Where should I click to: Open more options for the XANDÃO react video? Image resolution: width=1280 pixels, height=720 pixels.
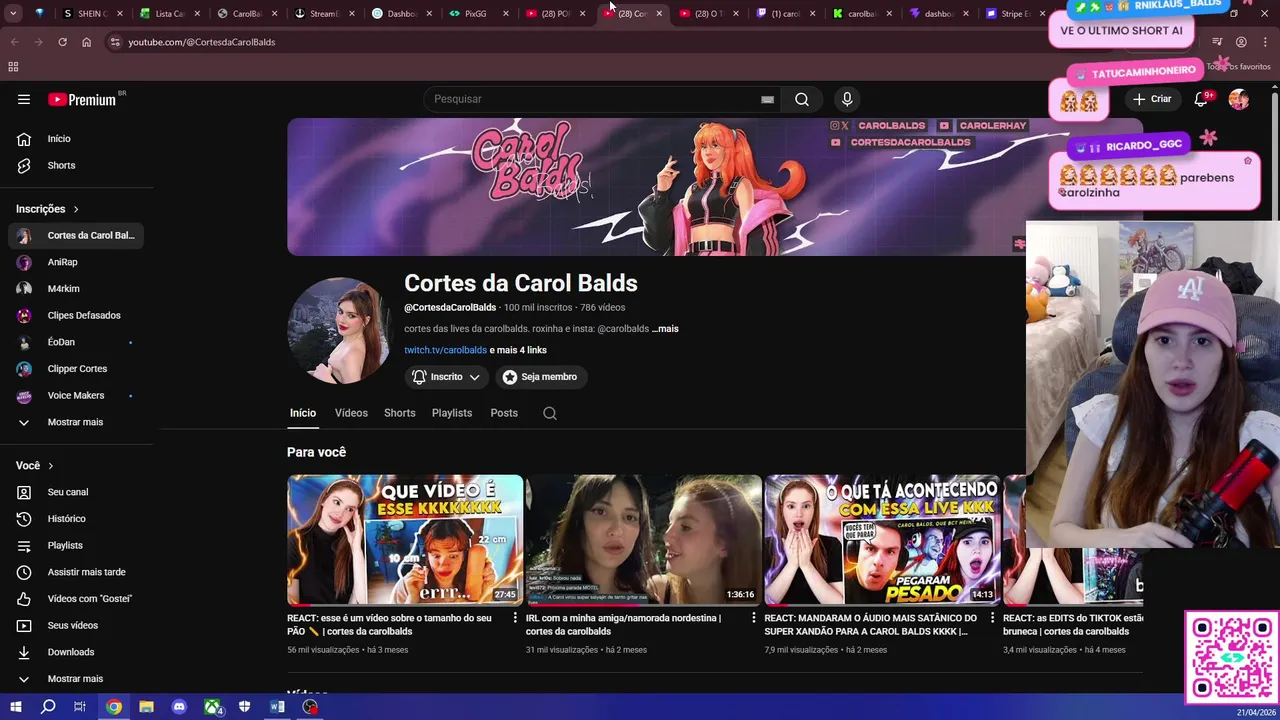point(993,618)
